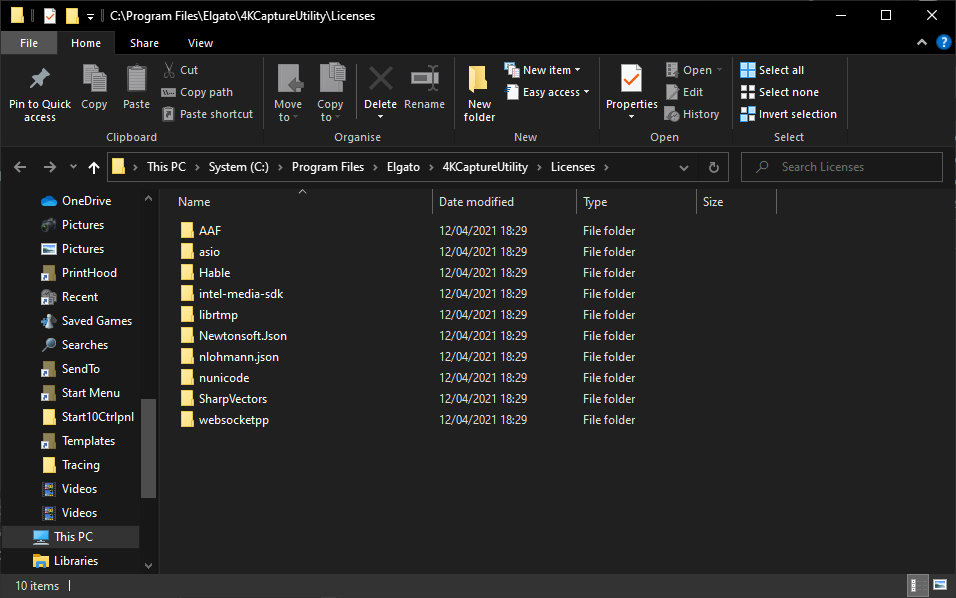956x598 pixels.
Task: Click Select all button
Action: tap(772, 70)
